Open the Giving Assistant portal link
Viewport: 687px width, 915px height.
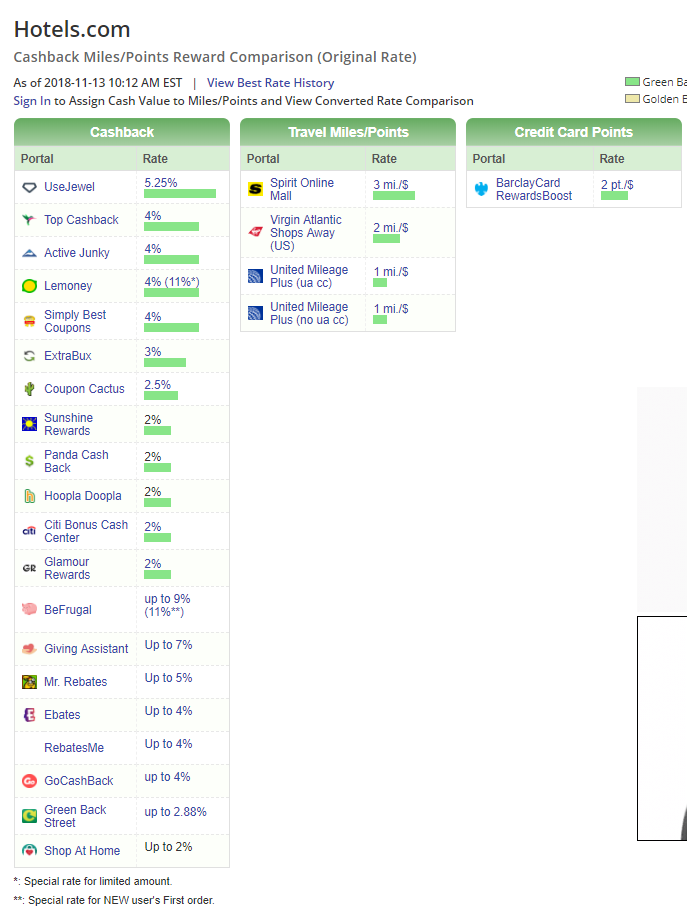[x=86, y=649]
